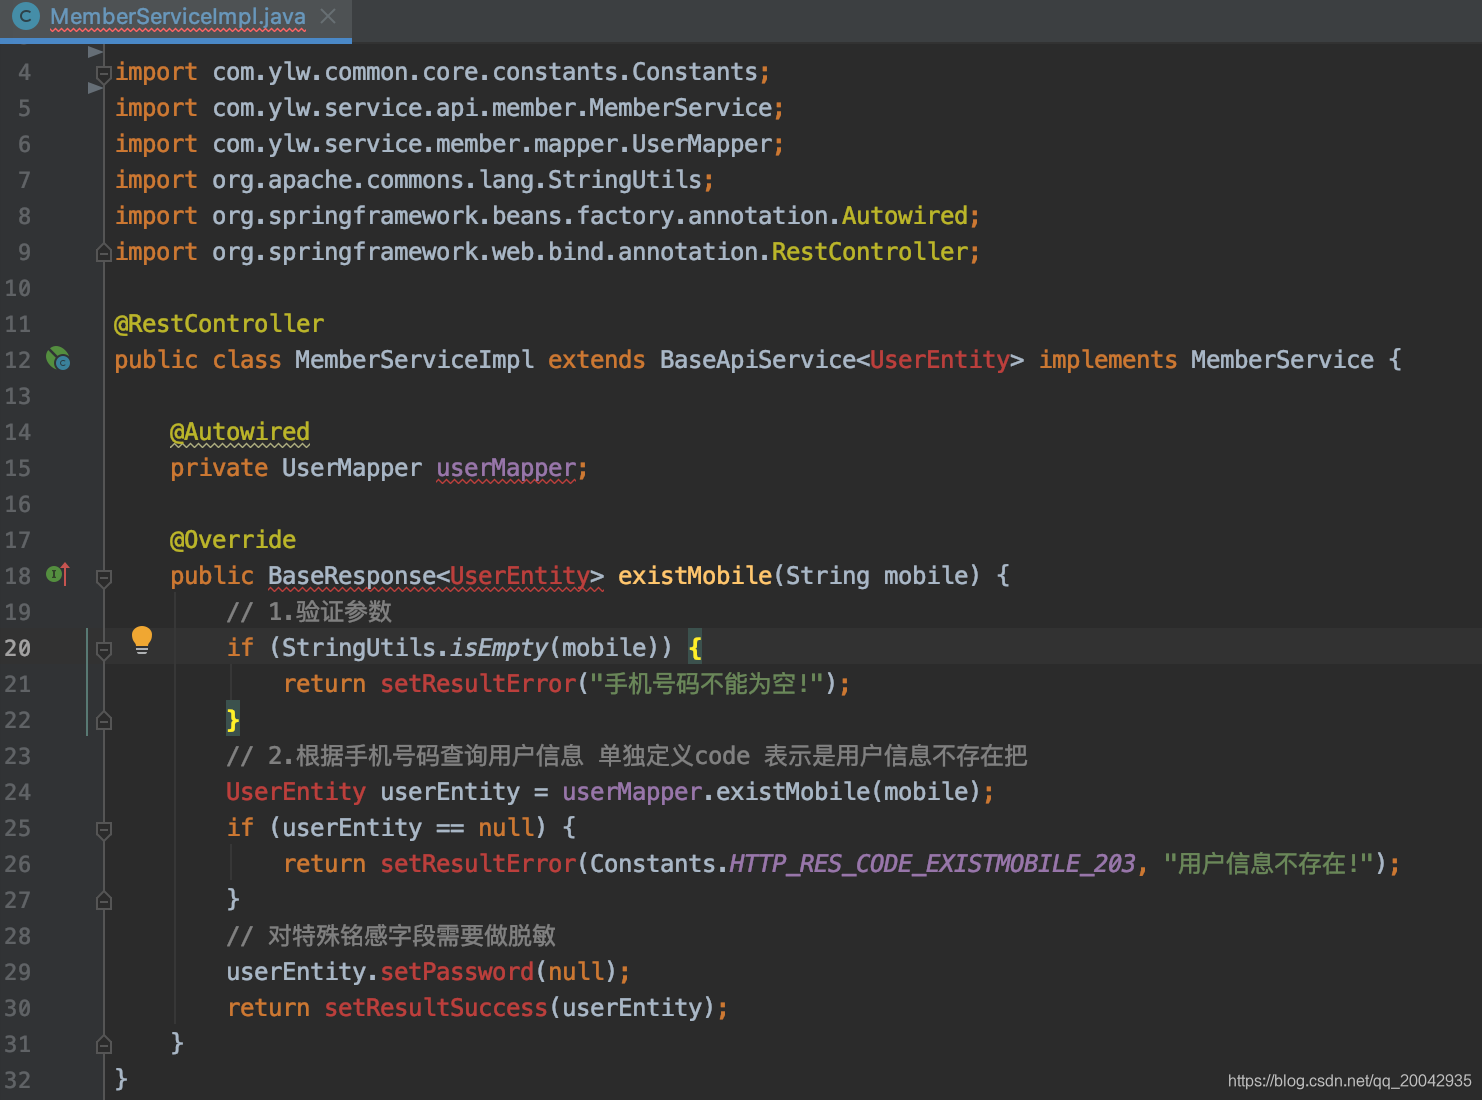
Task: Click BaseResponse return type on line 18
Action: [352, 576]
